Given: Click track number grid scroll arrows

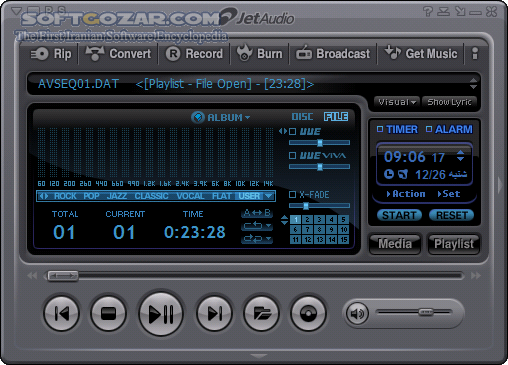Looking at the screenshot, I should click(x=284, y=220).
